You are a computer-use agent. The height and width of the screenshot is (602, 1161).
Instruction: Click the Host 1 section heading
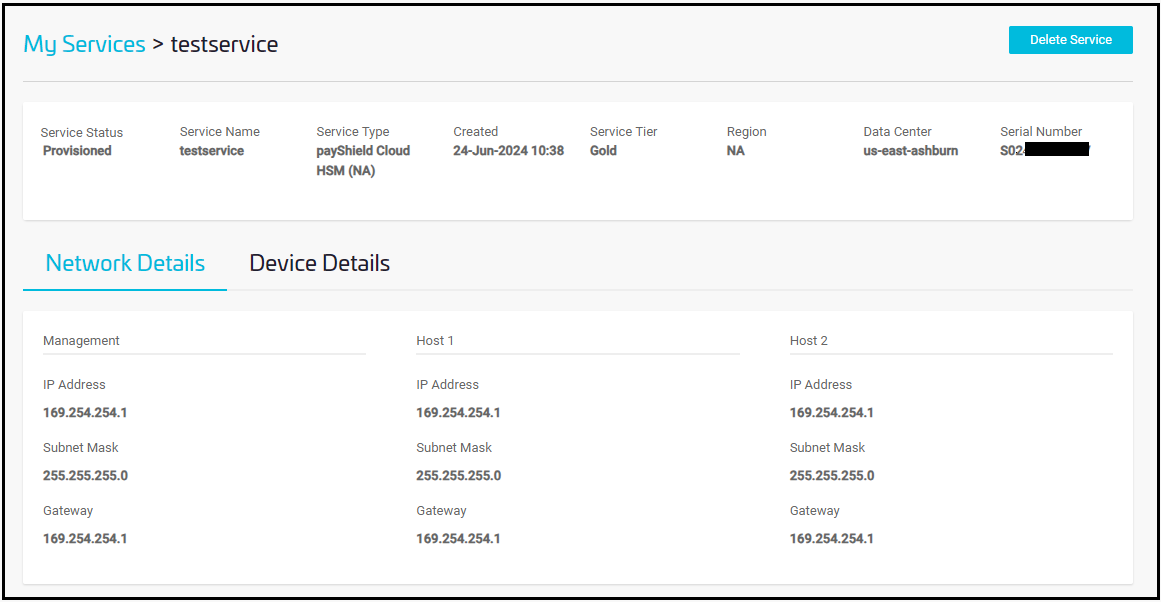coord(435,341)
